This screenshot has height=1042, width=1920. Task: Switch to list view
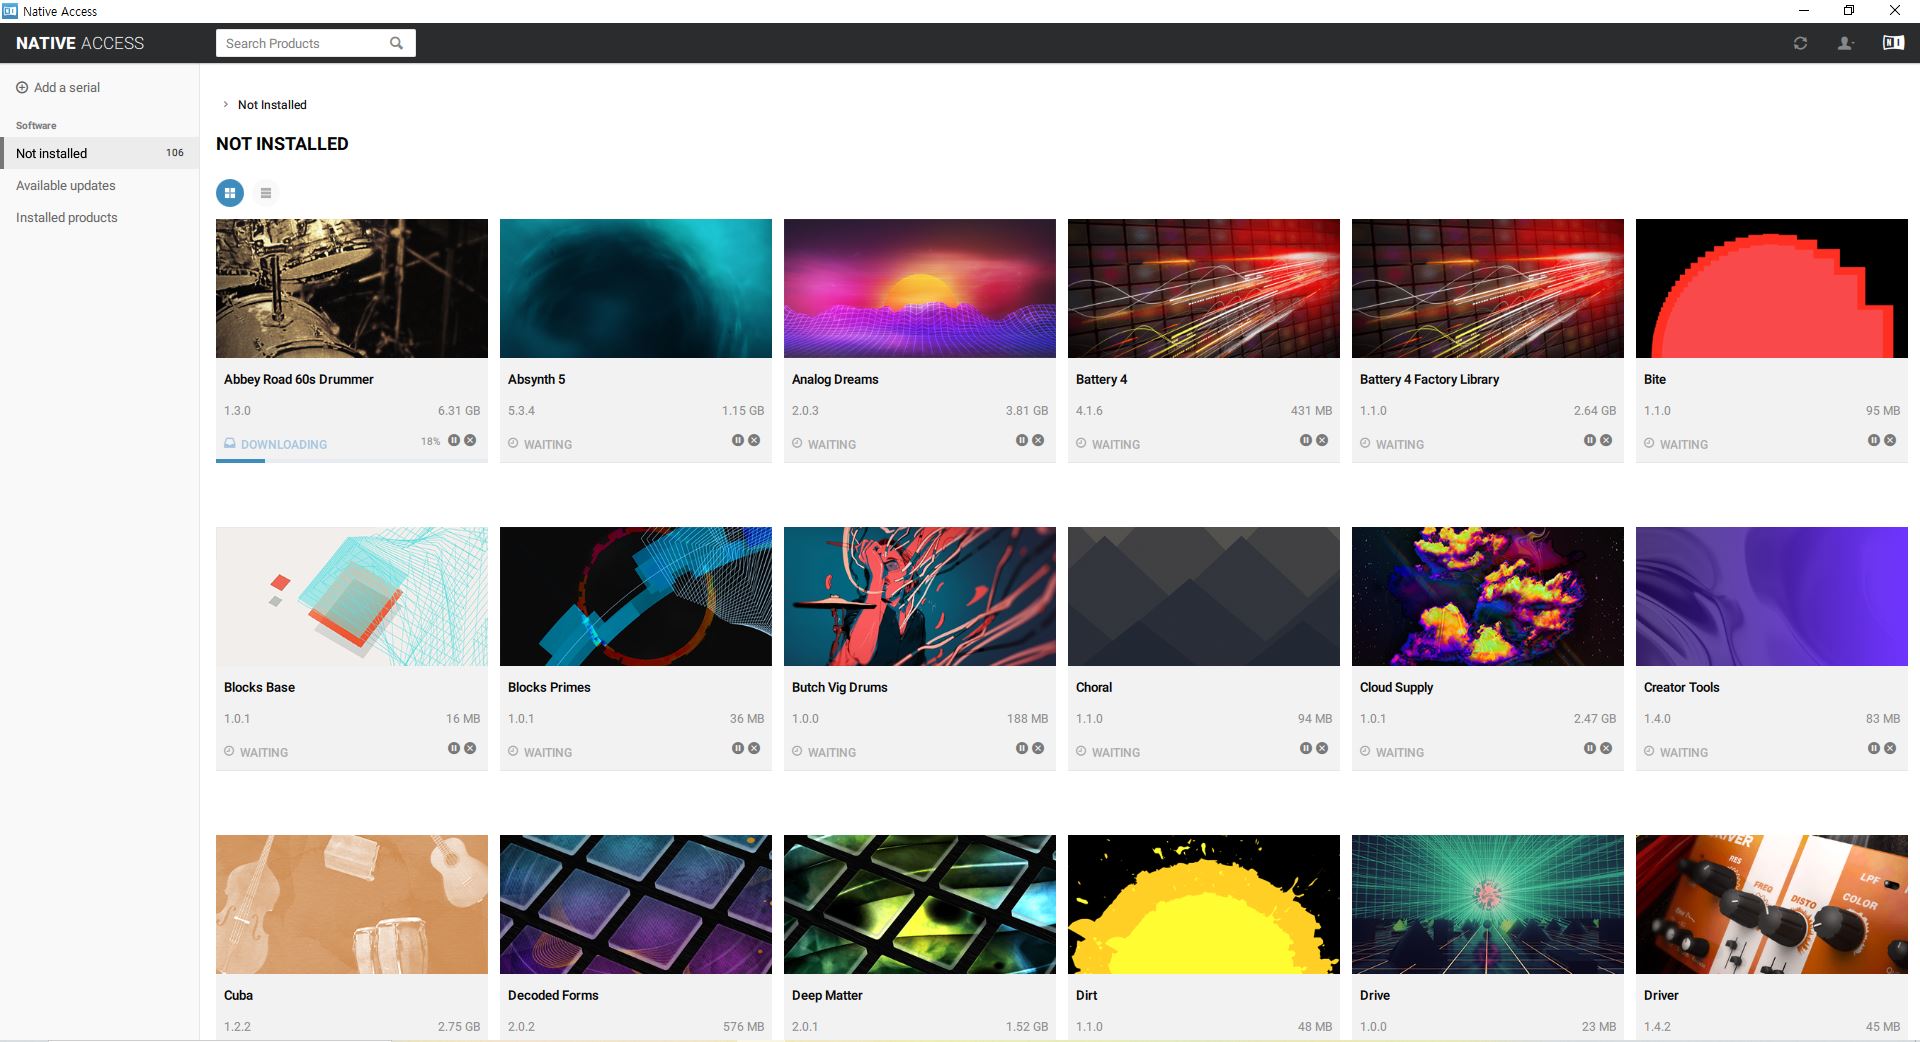pyautogui.click(x=266, y=193)
